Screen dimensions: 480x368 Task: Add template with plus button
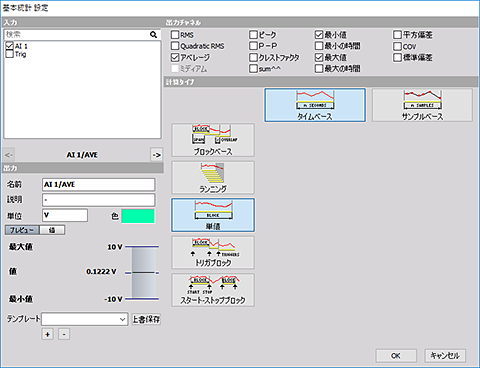[48, 334]
